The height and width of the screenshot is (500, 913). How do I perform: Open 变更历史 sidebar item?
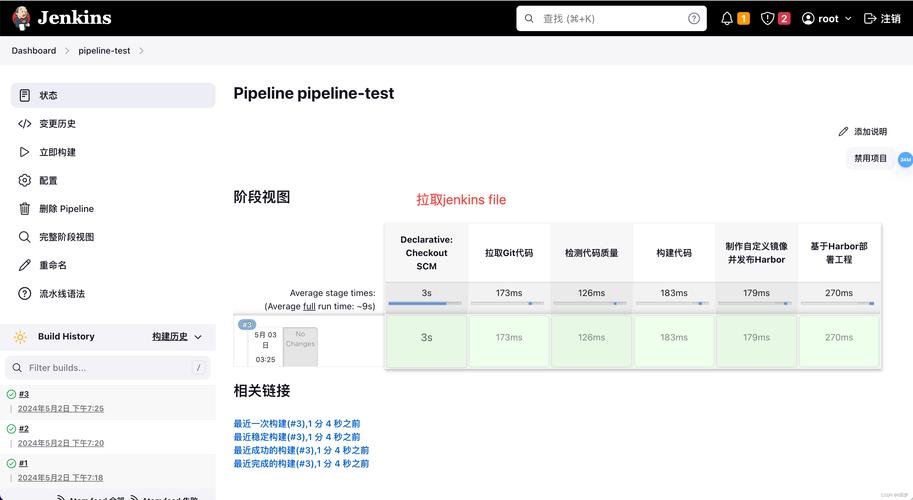(x=113, y=123)
